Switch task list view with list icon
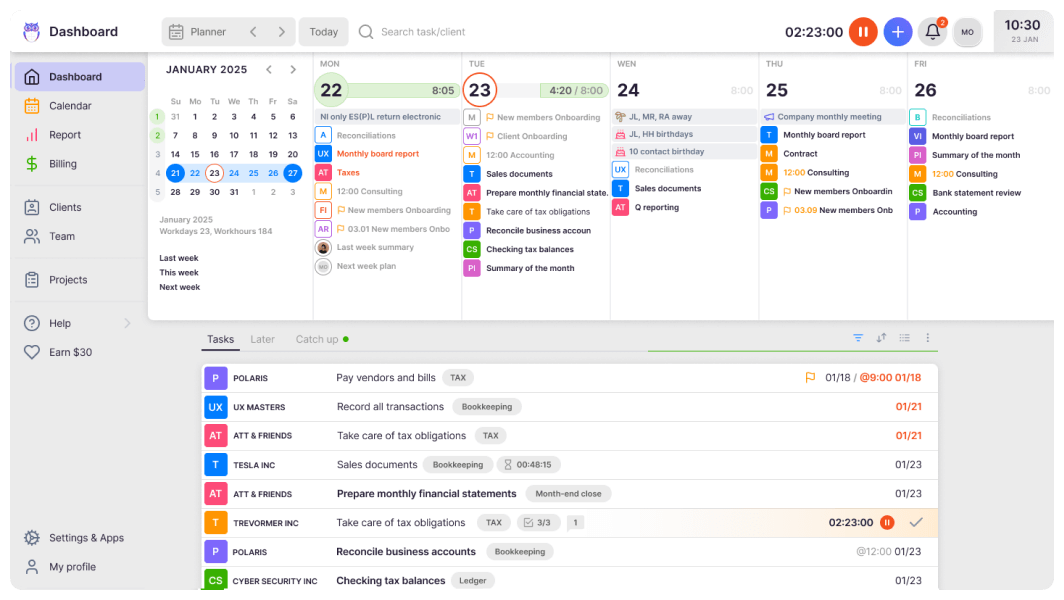The height and width of the screenshot is (600, 1064). 904,338
